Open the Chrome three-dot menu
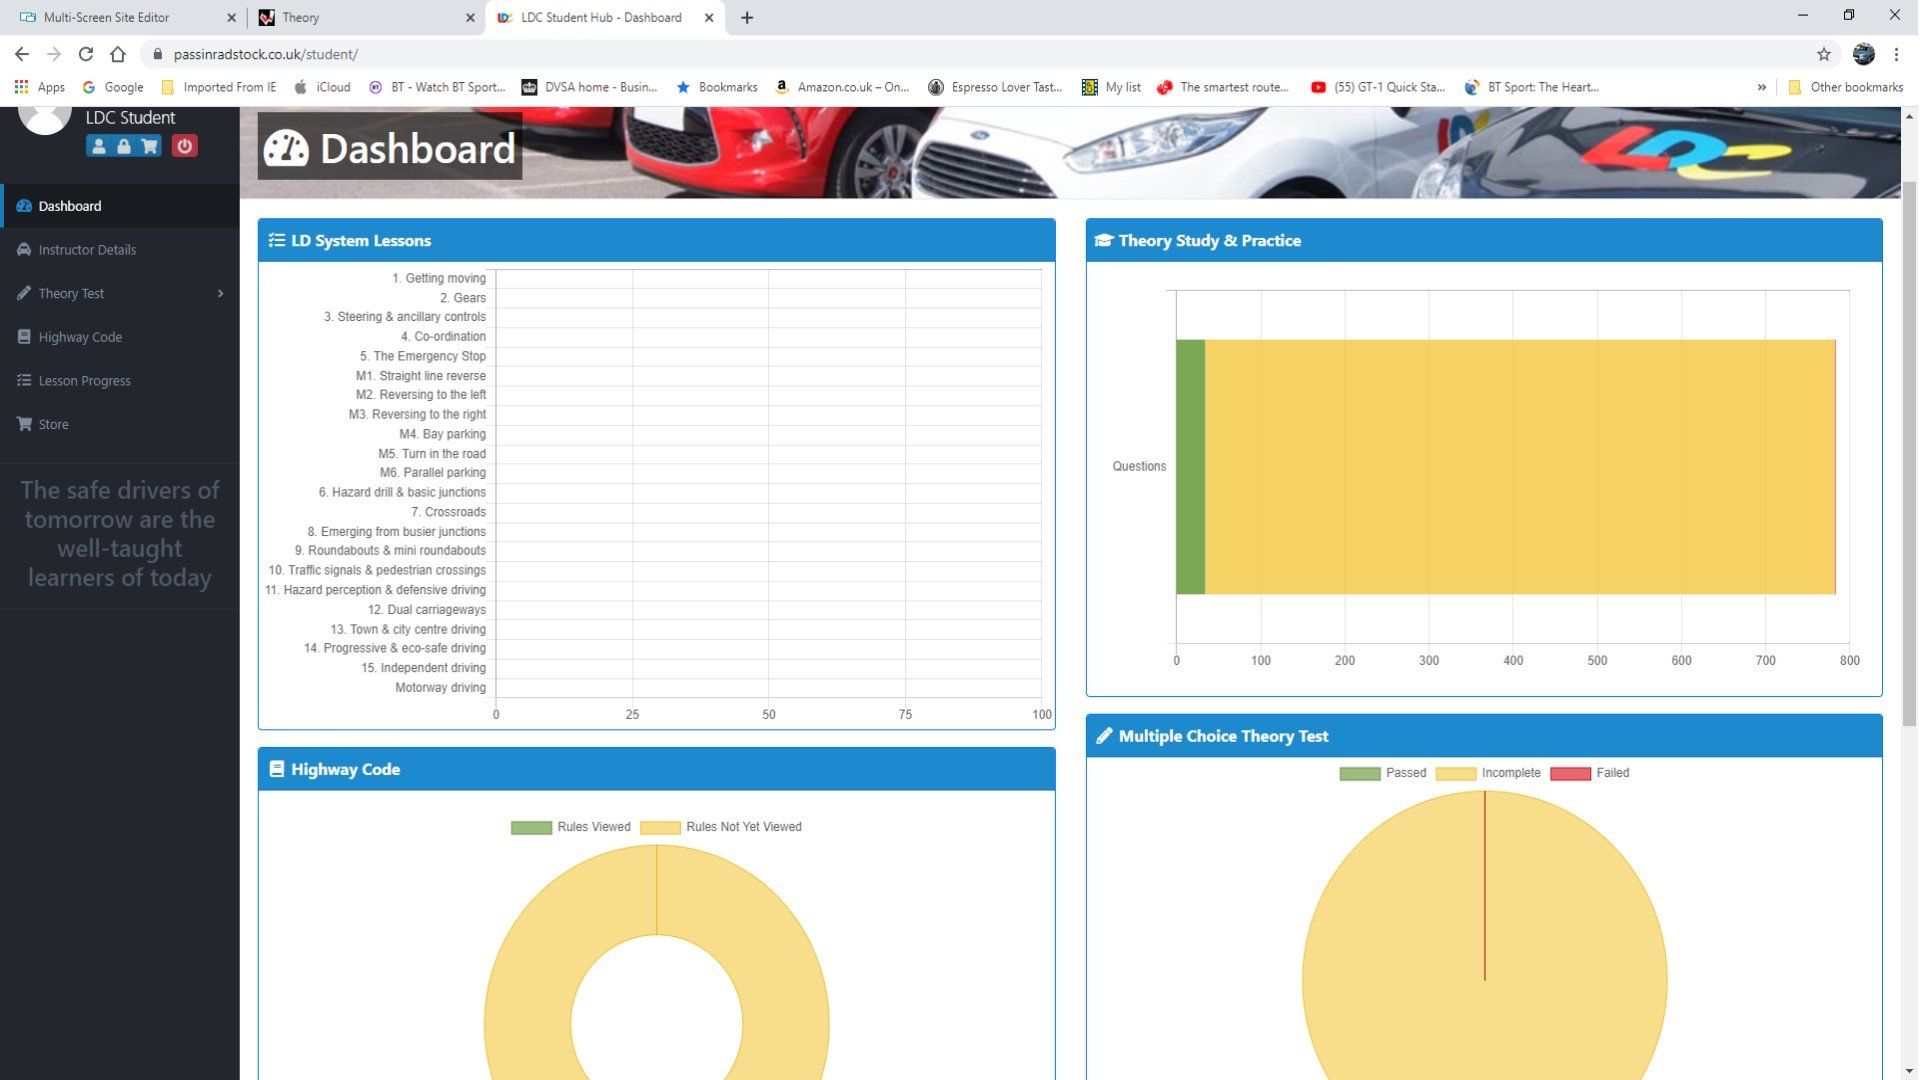 point(1896,54)
